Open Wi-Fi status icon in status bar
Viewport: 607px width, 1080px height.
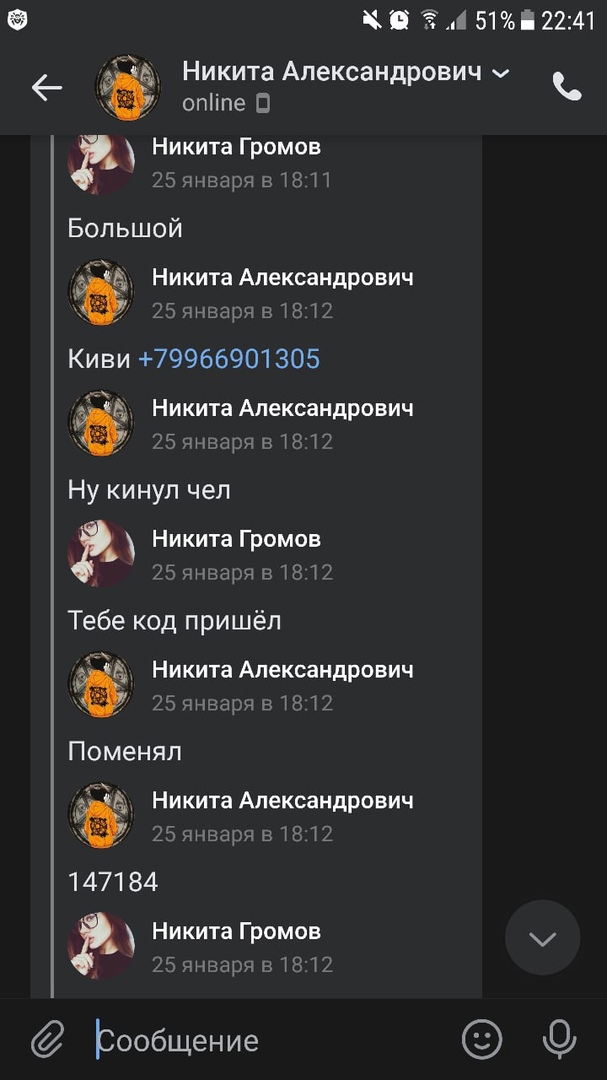coord(430,20)
